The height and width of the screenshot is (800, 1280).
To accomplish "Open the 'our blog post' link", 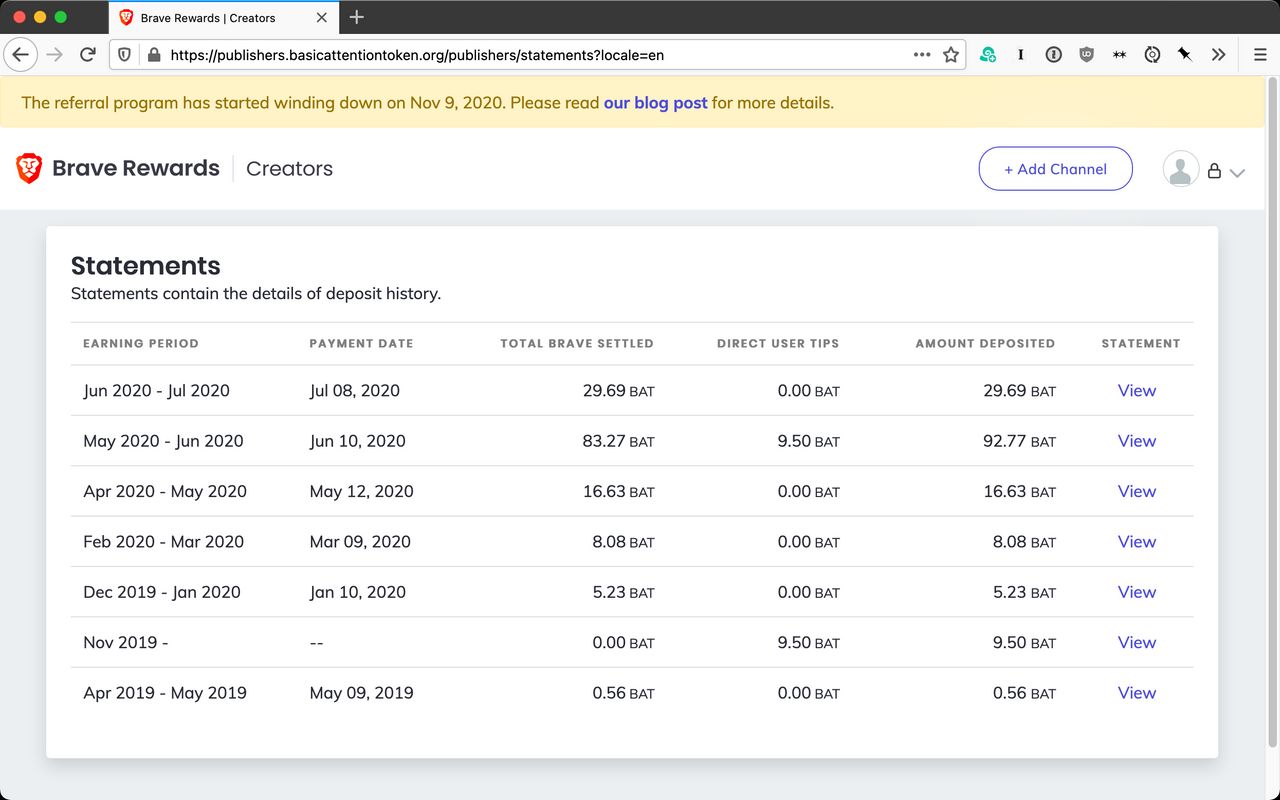I will [655, 102].
